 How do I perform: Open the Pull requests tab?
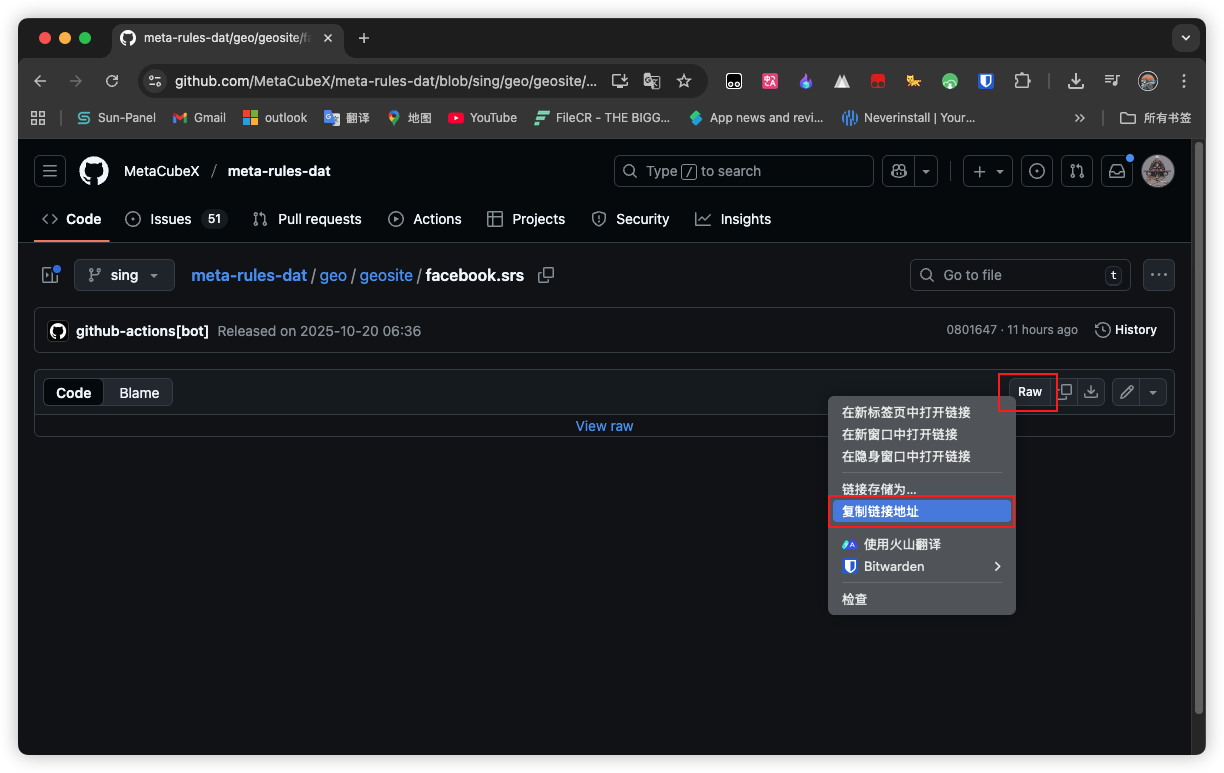[307, 219]
